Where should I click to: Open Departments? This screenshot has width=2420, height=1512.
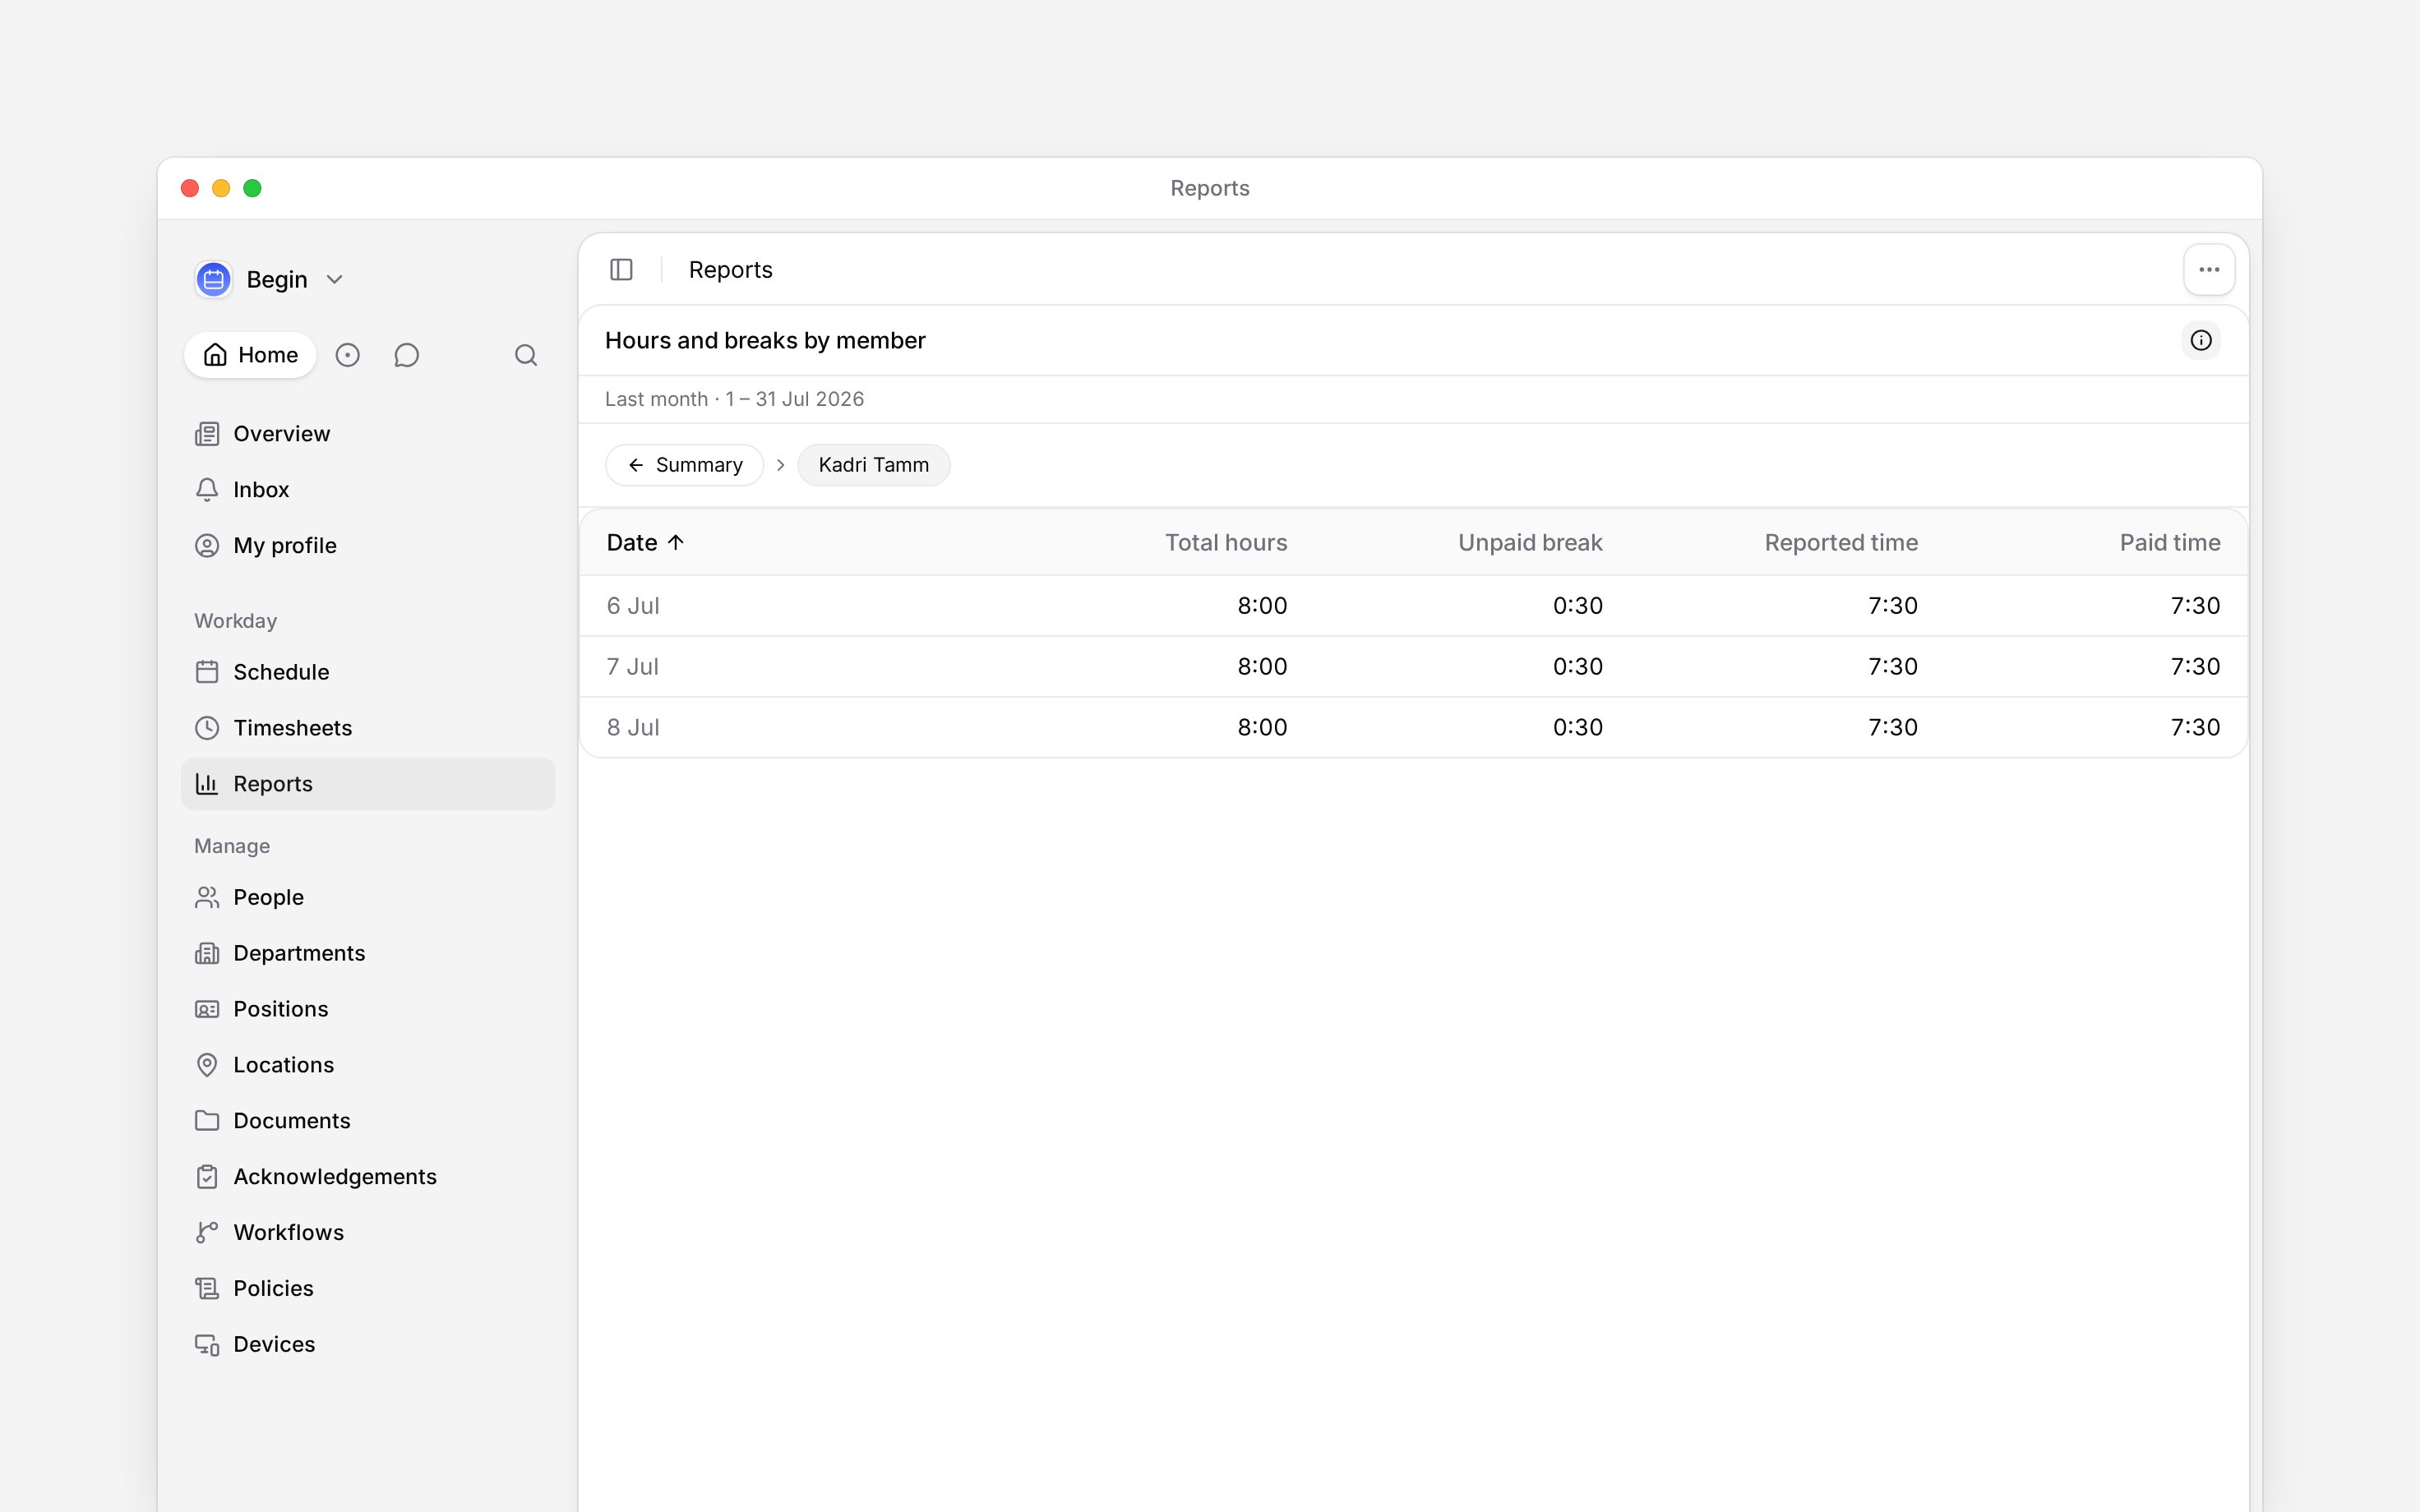coord(368,953)
